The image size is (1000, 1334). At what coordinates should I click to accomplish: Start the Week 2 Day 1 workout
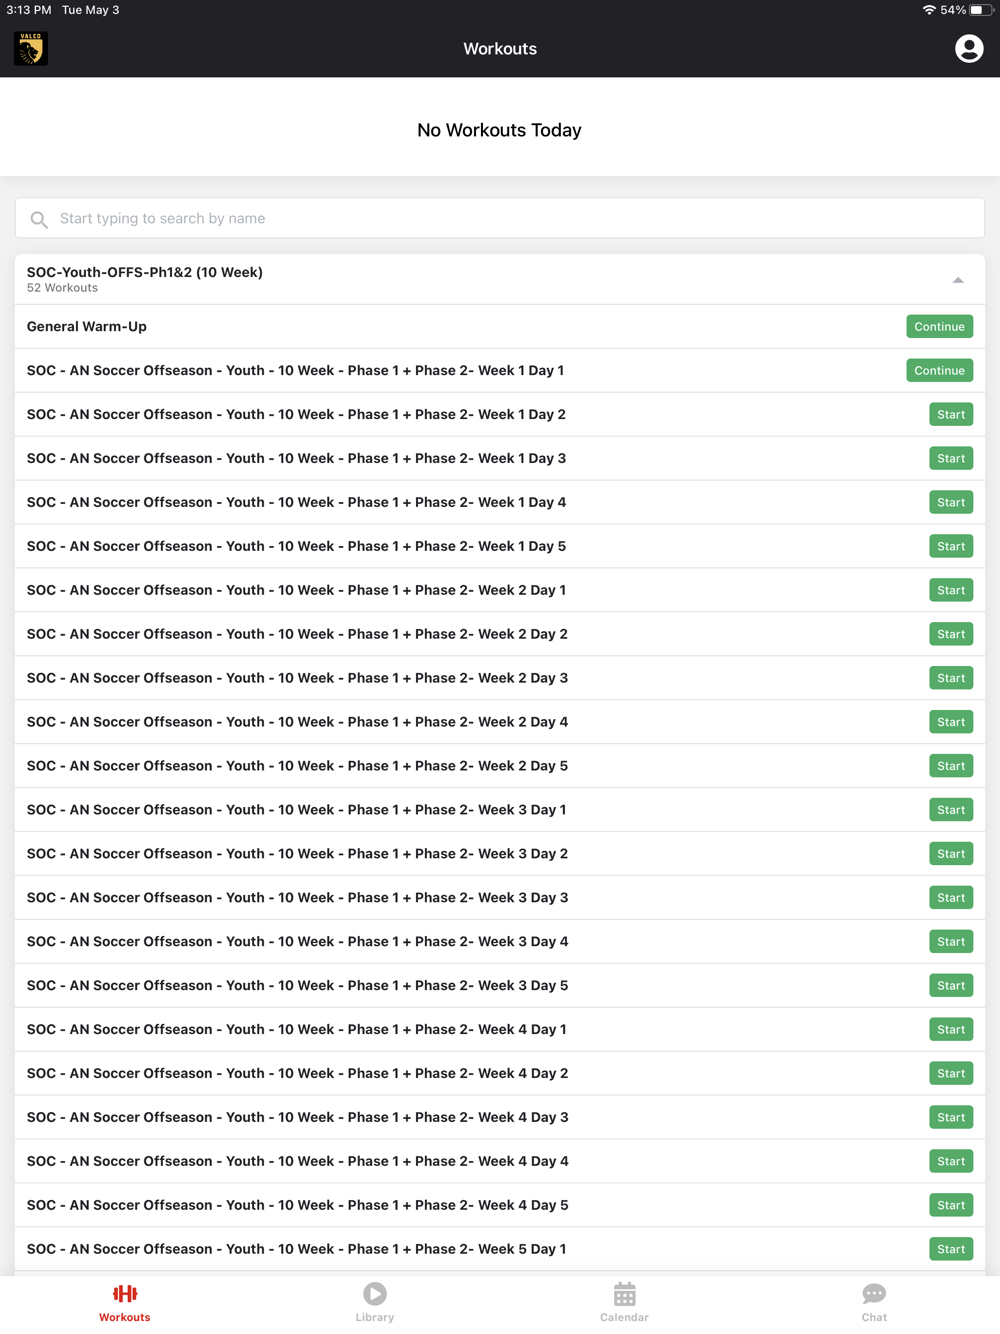click(x=951, y=590)
